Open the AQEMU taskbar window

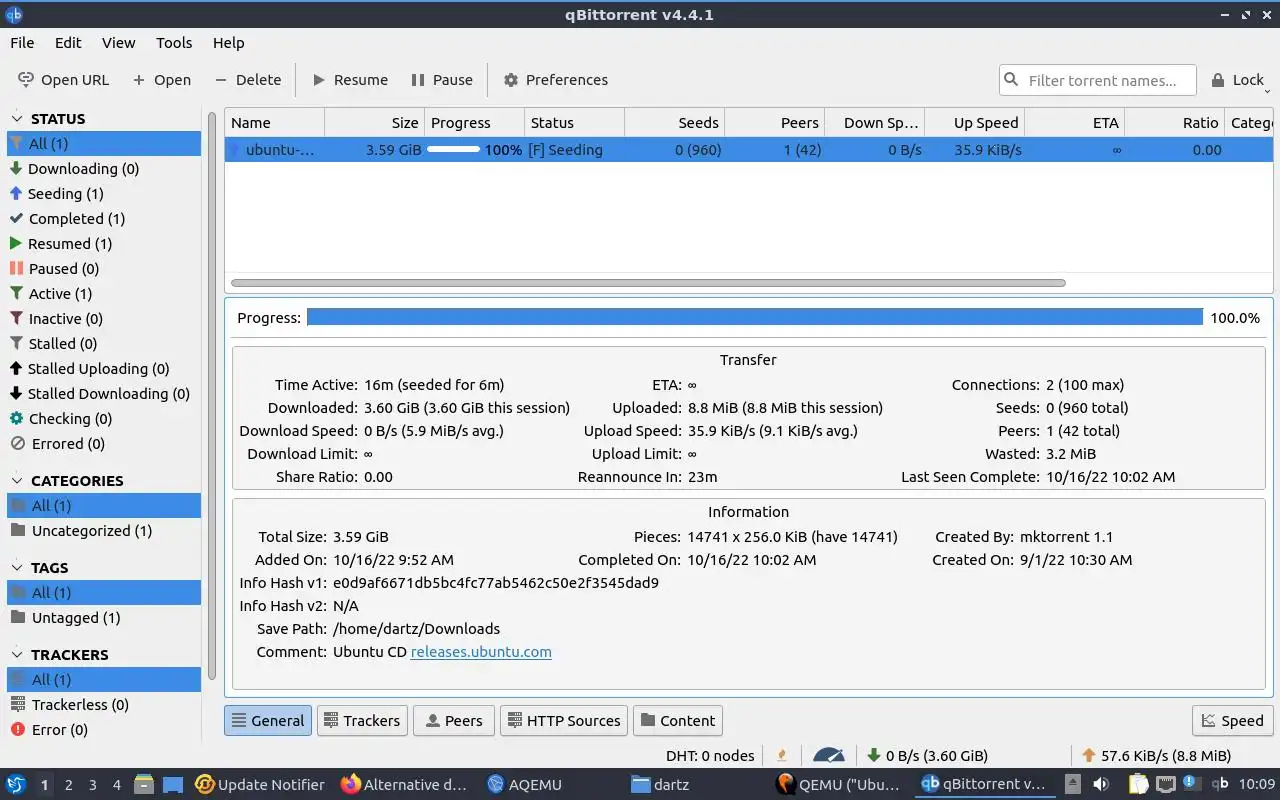(x=524, y=785)
